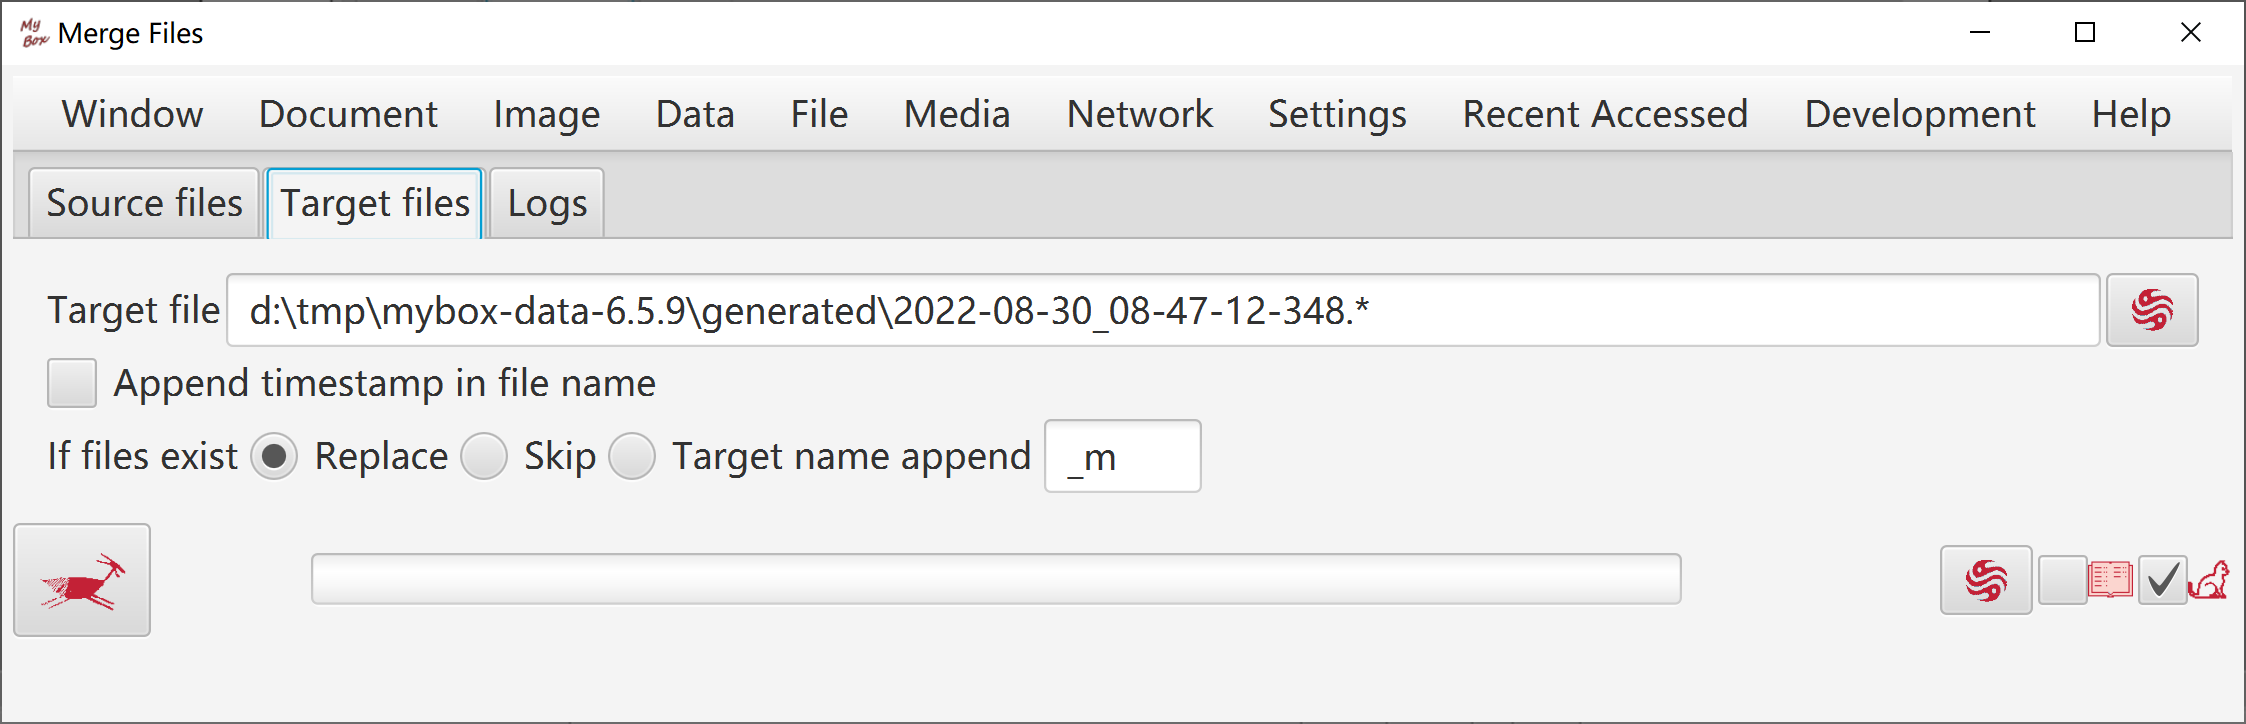Open the Recent Accessed menu
Screen dimensions: 2246x724
tap(1605, 114)
